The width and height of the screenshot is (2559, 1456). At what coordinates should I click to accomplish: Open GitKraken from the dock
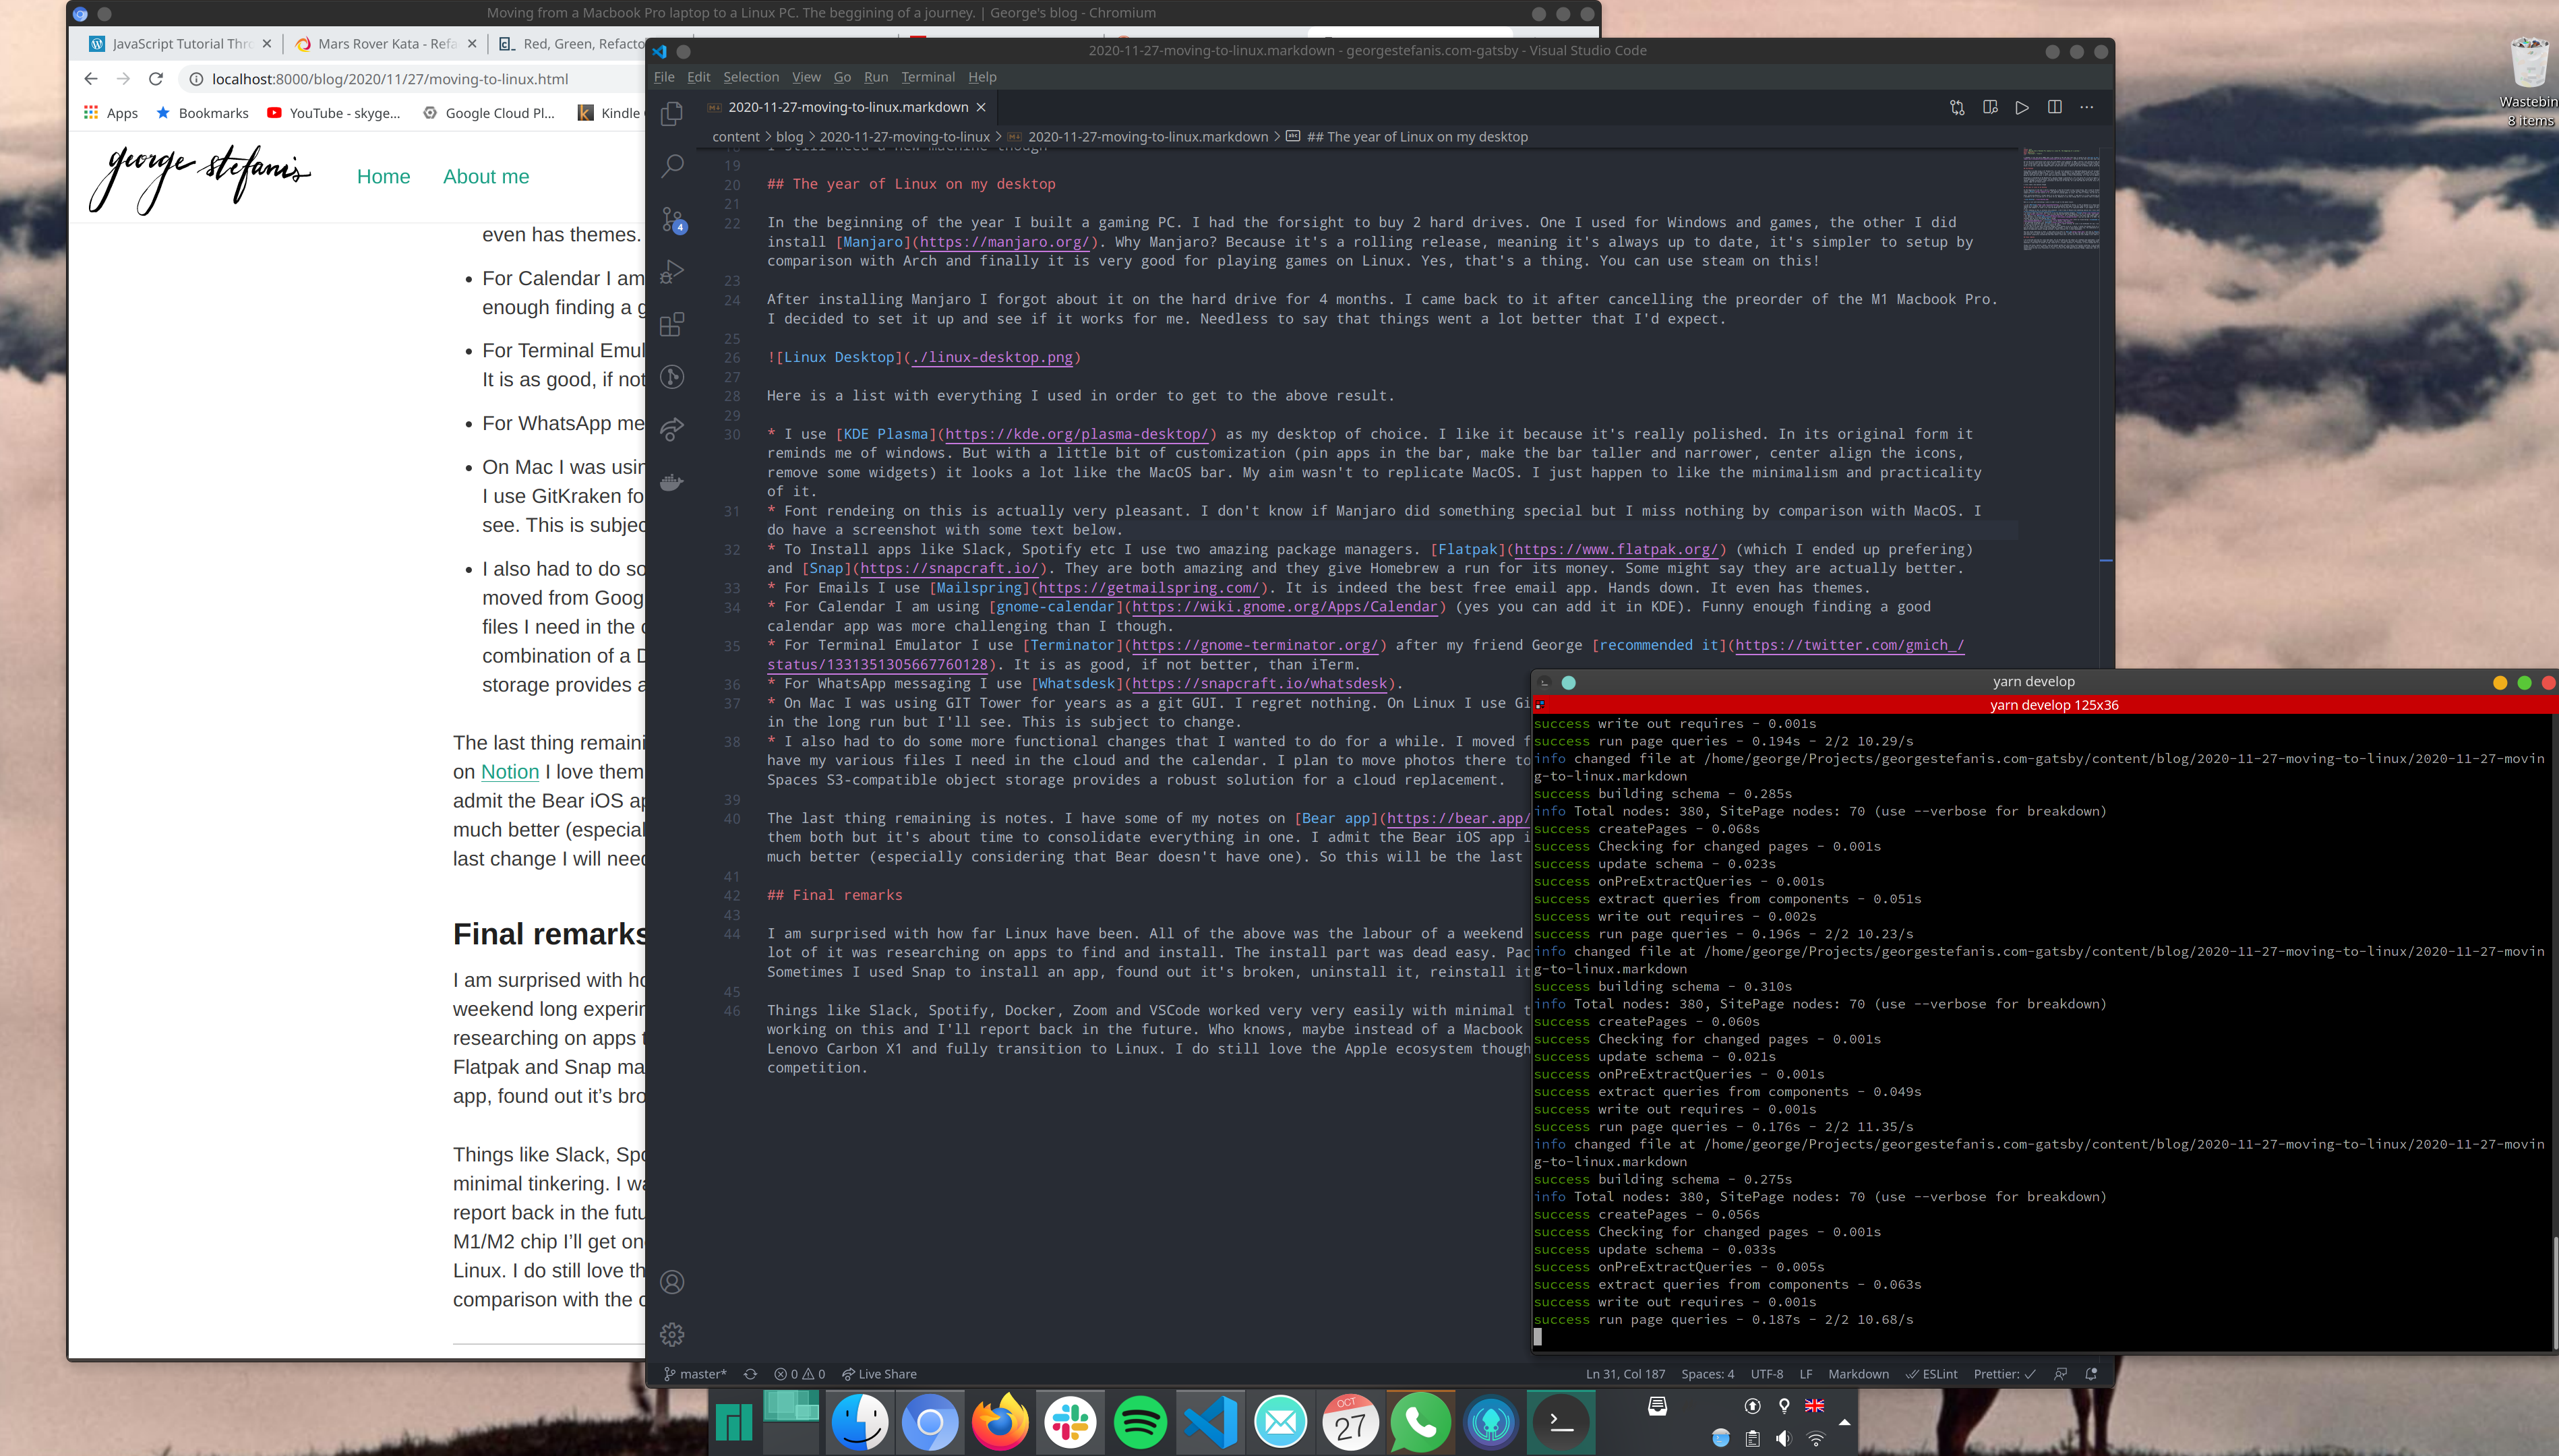(x=1491, y=1421)
